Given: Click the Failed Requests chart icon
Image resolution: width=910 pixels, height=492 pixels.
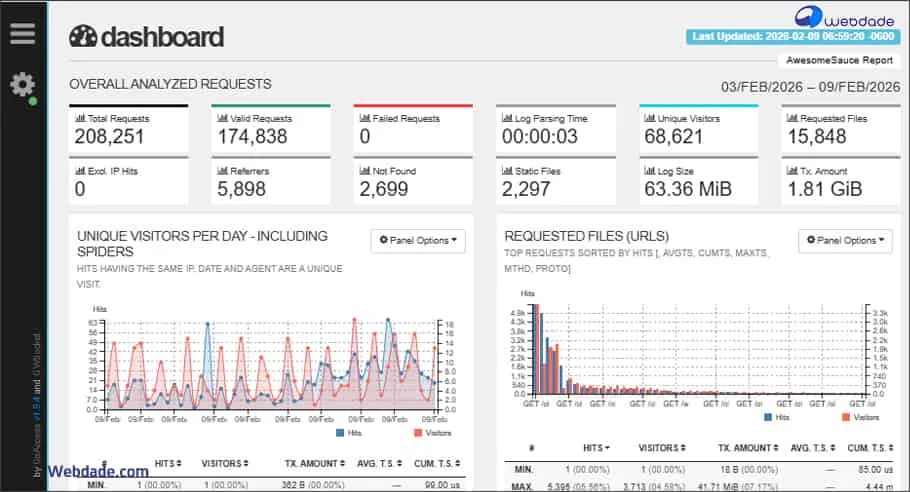Looking at the screenshot, I should (x=365, y=118).
